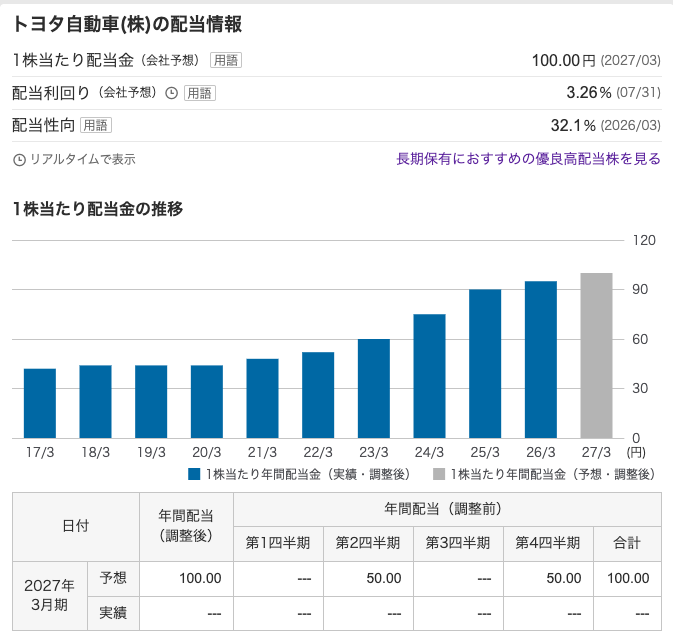This screenshot has width=673, height=637.
Task: Click the 2027年3月期 date cell
Action: [50, 596]
